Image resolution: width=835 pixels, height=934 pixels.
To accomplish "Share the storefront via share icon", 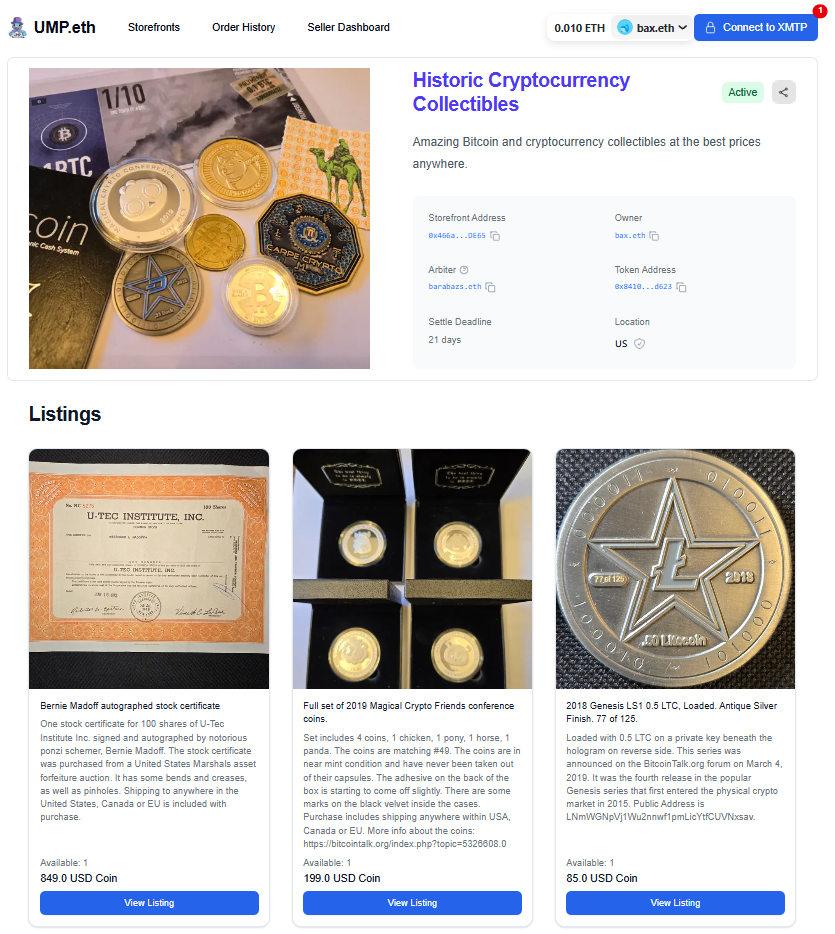I will (x=783, y=92).
